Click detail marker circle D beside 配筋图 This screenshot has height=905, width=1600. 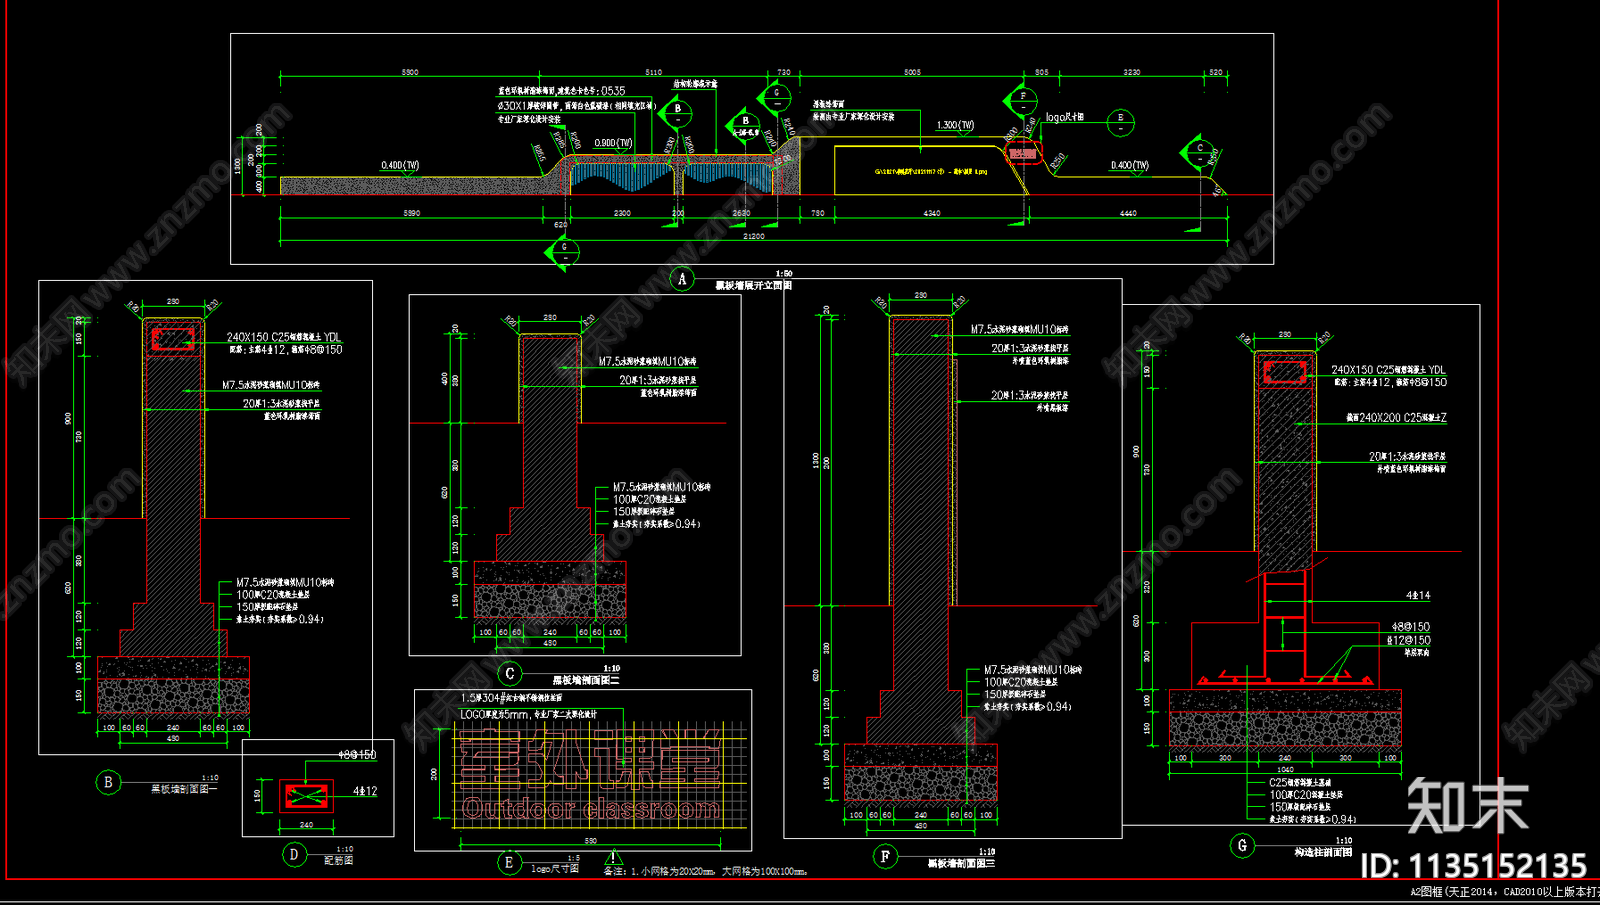(294, 854)
